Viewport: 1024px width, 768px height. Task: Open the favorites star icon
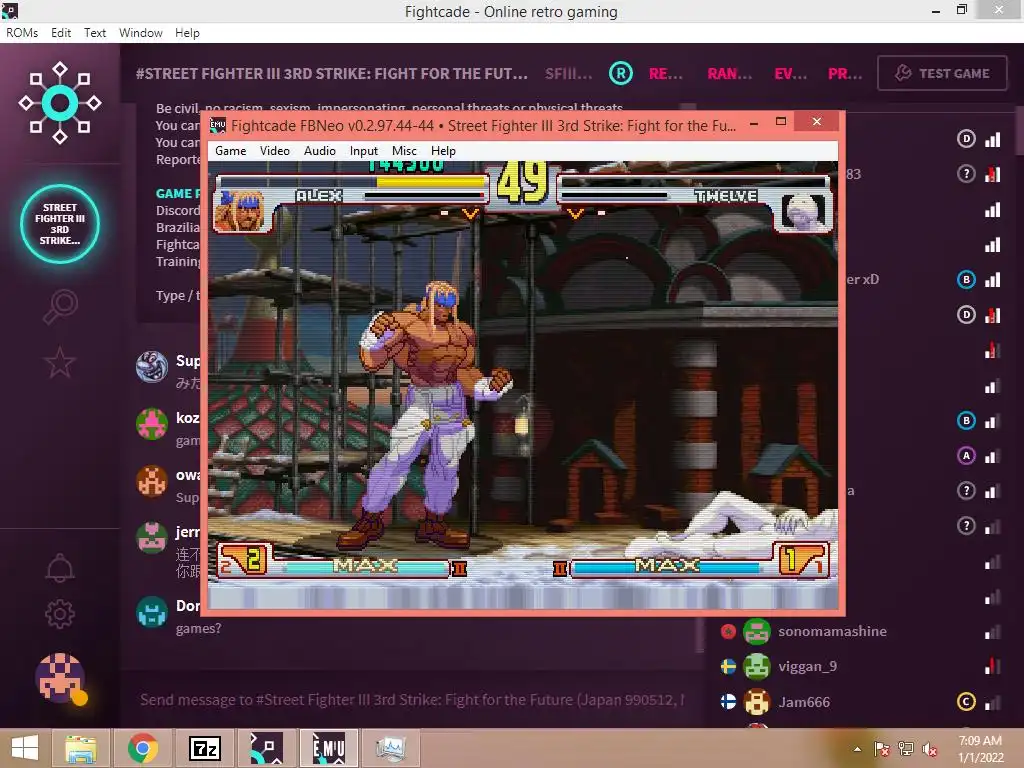59,362
